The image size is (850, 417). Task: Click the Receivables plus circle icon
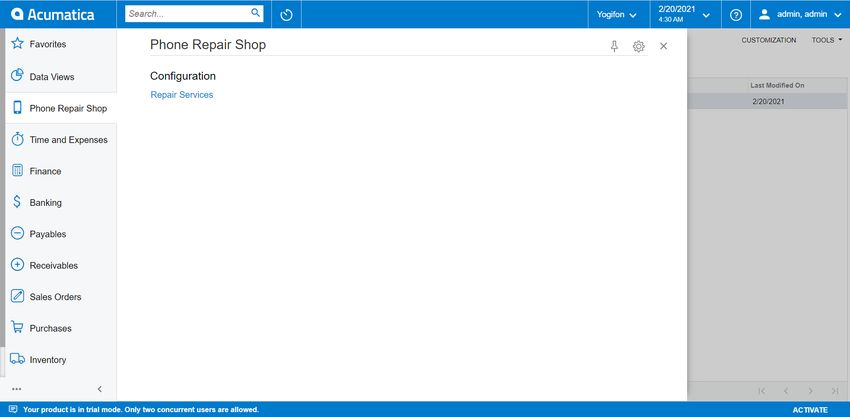(x=17, y=265)
